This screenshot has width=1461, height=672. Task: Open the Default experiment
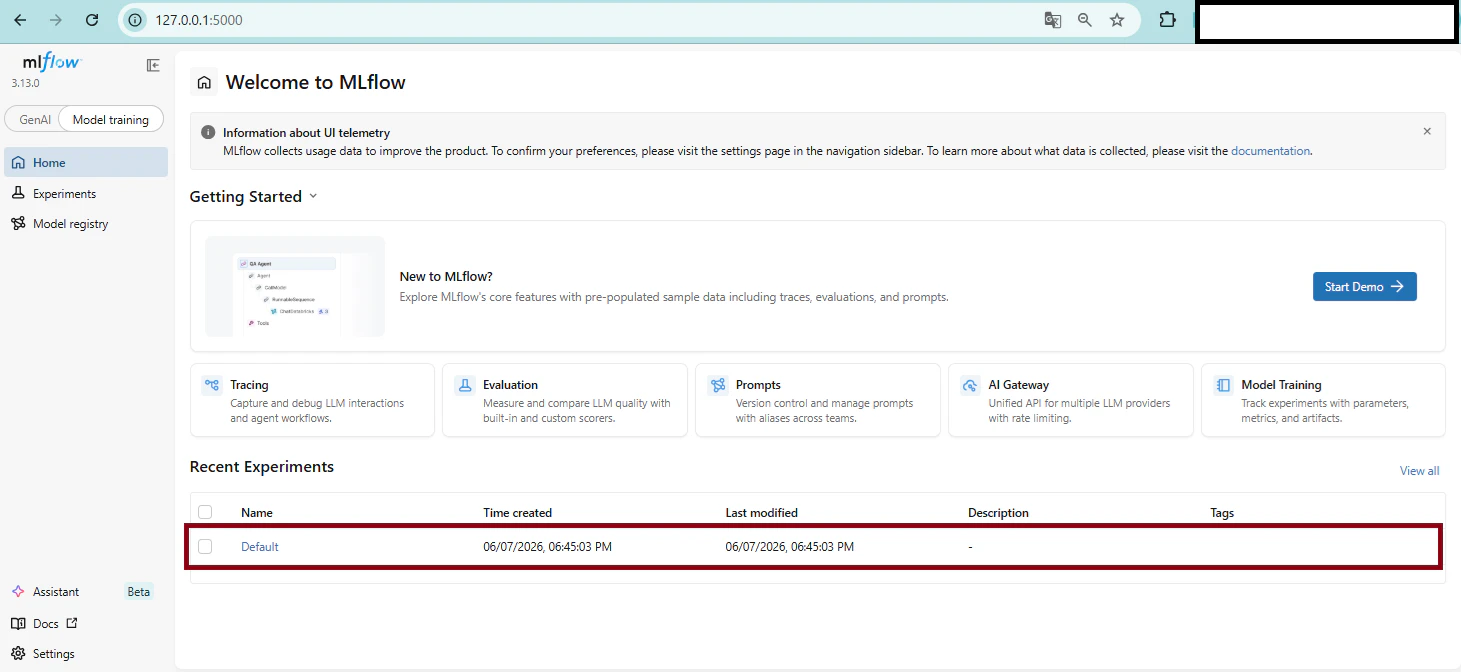pyautogui.click(x=260, y=547)
